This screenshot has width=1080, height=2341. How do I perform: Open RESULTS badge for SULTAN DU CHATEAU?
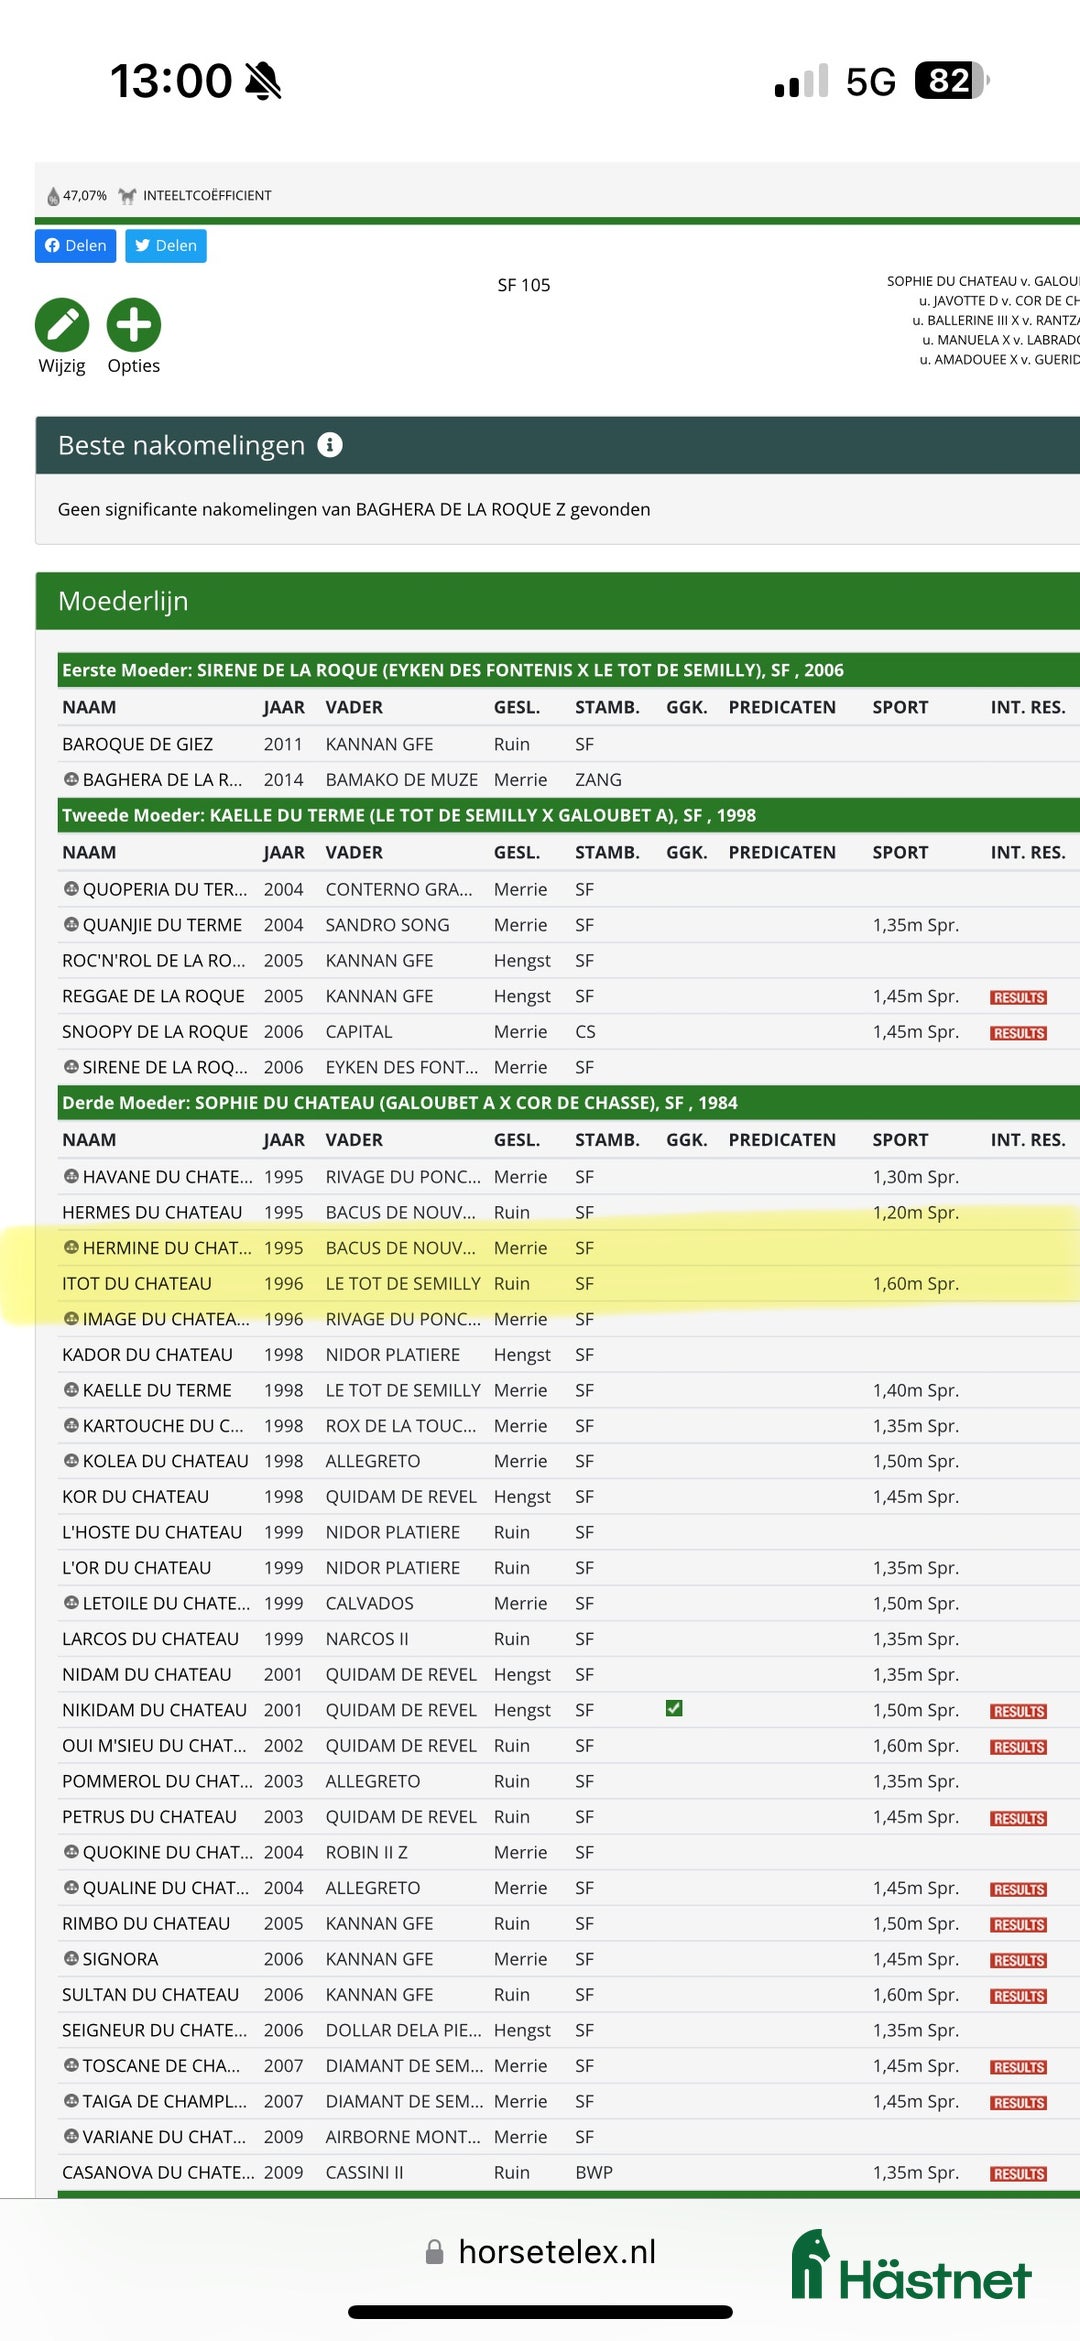(x=1018, y=1995)
